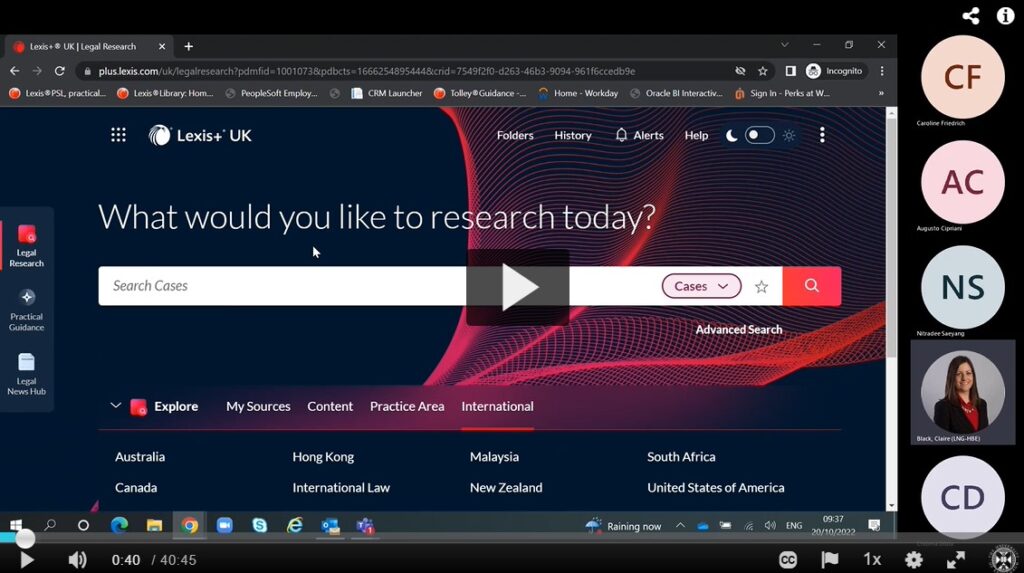This screenshot has width=1024, height=573.
Task: Click the share icon above the participants
Action: (970, 16)
